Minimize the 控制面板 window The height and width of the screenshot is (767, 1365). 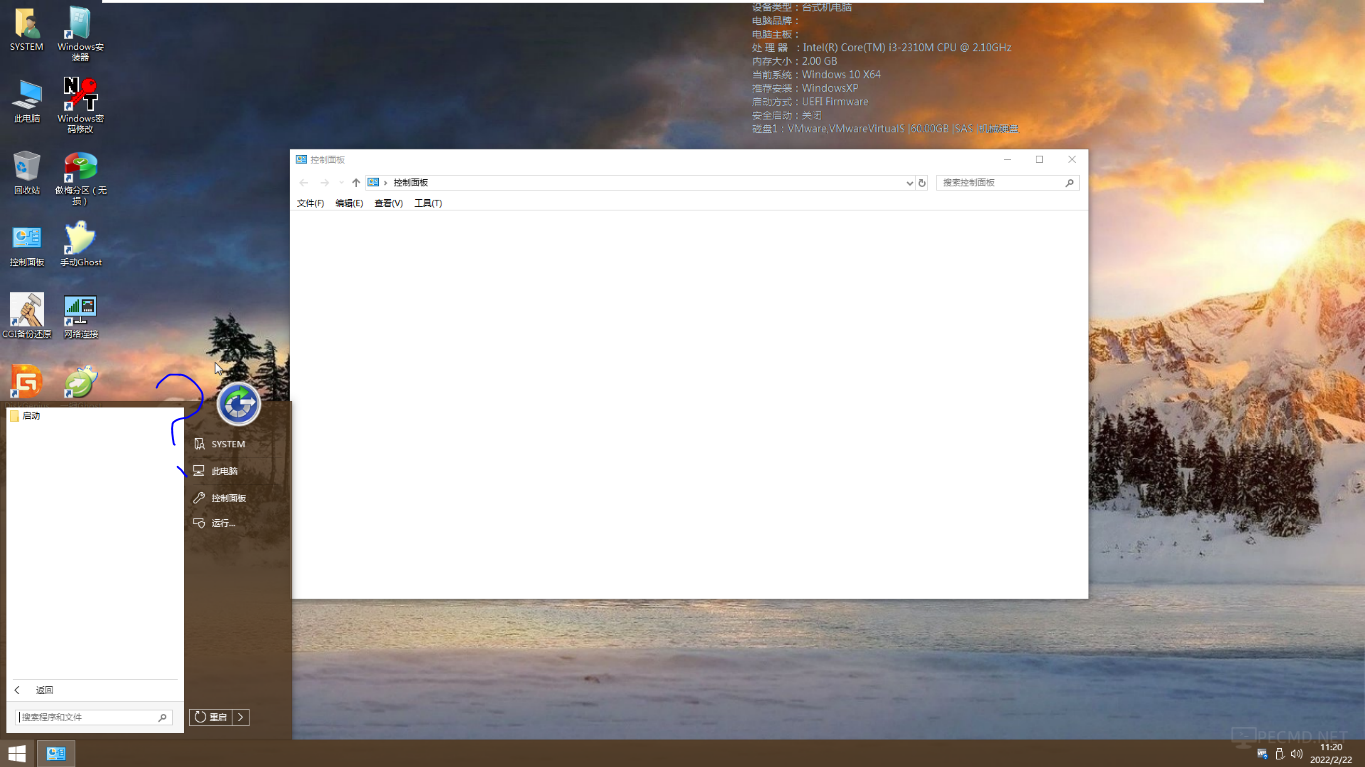tap(1007, 159)
